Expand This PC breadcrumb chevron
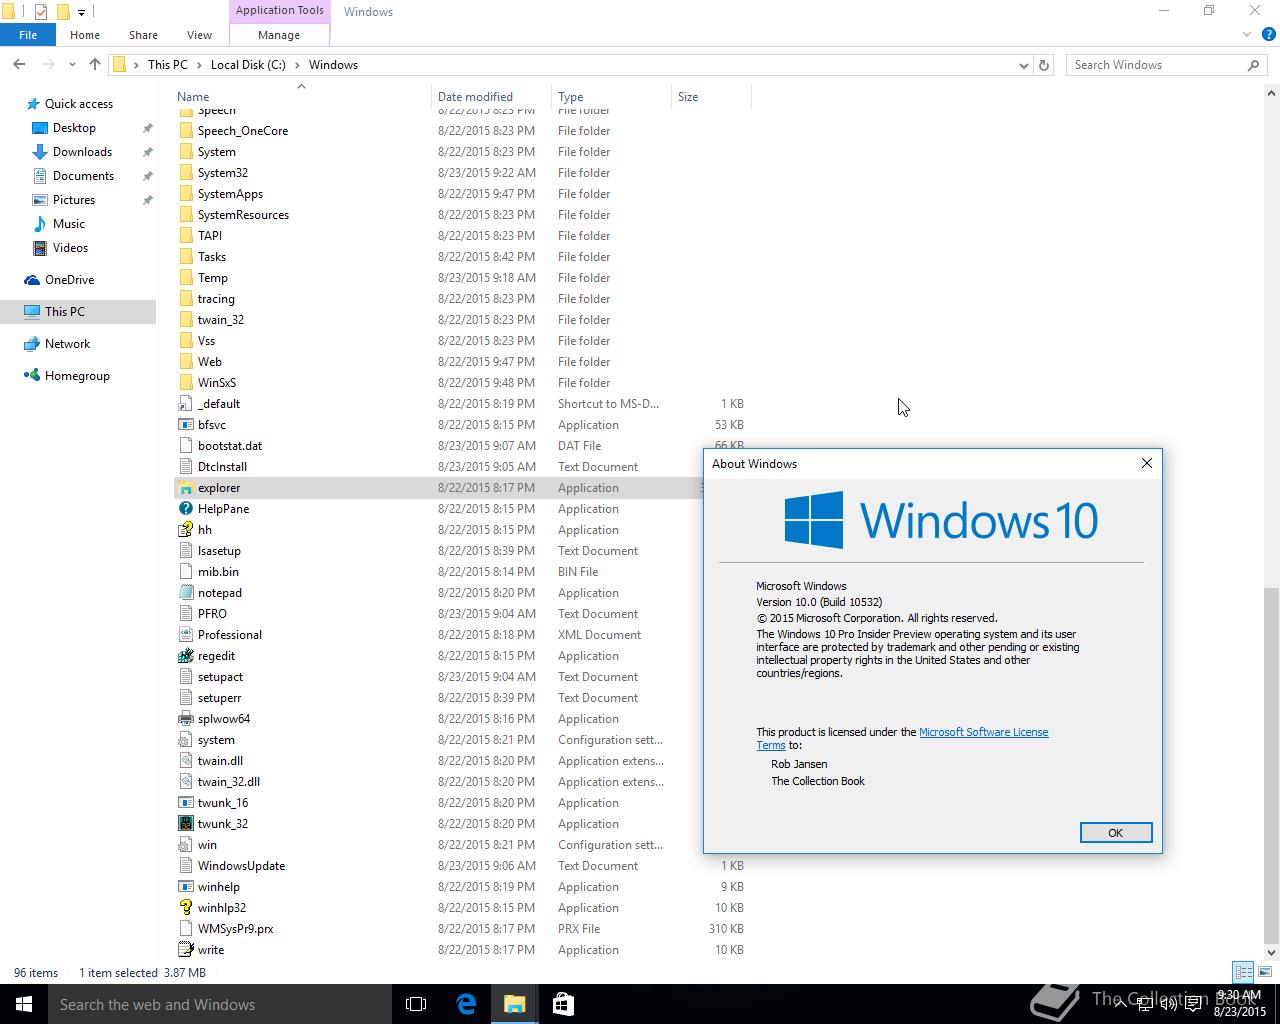Viewport: 1280px width, 1024px height. (x=199, y=65)
